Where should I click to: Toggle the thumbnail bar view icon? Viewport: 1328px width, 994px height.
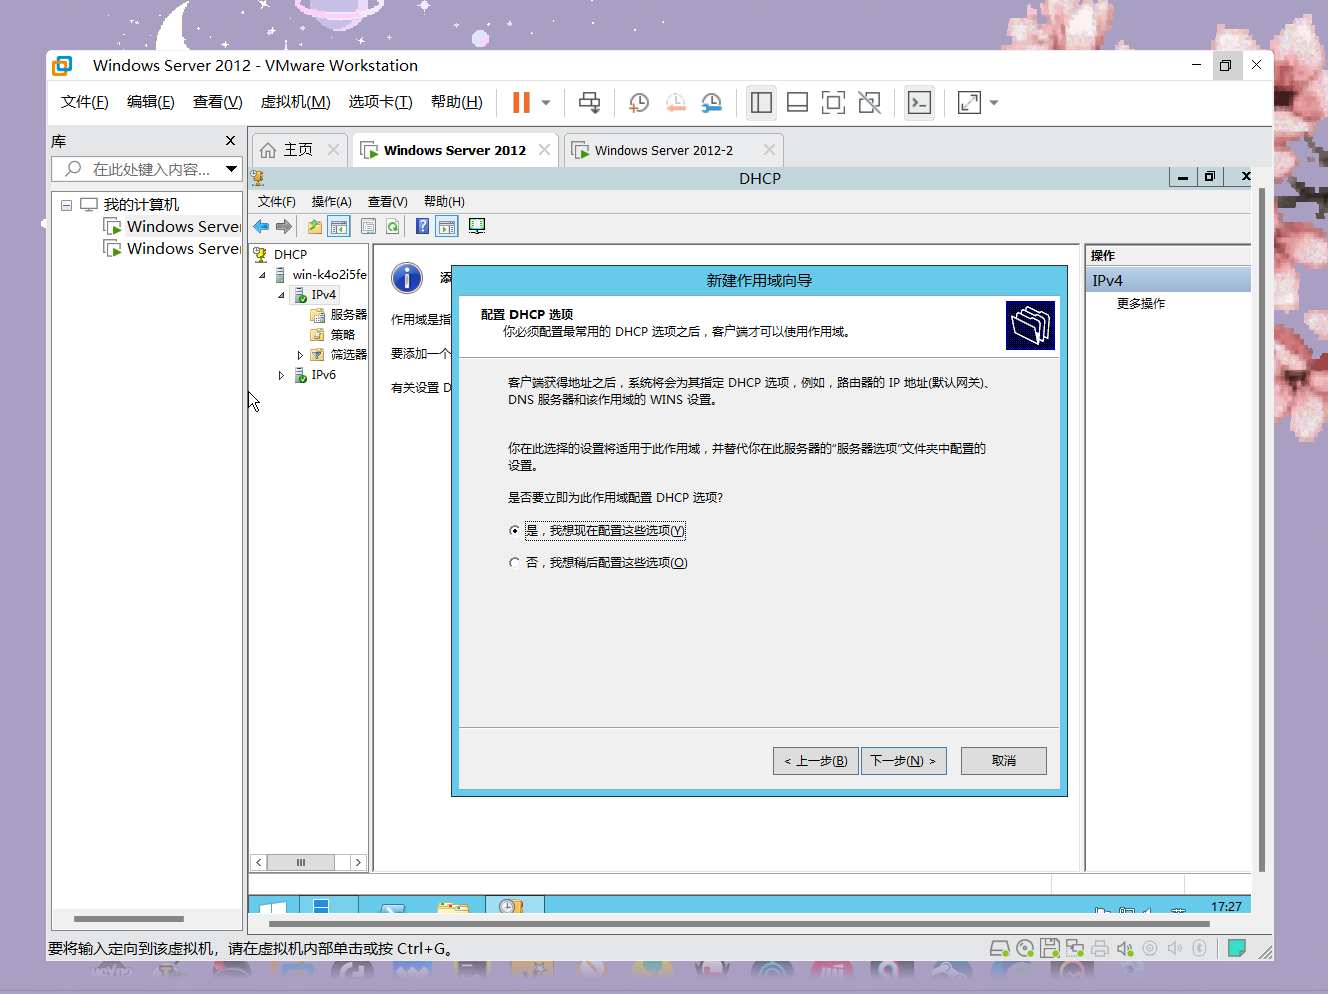coord(797,102)
